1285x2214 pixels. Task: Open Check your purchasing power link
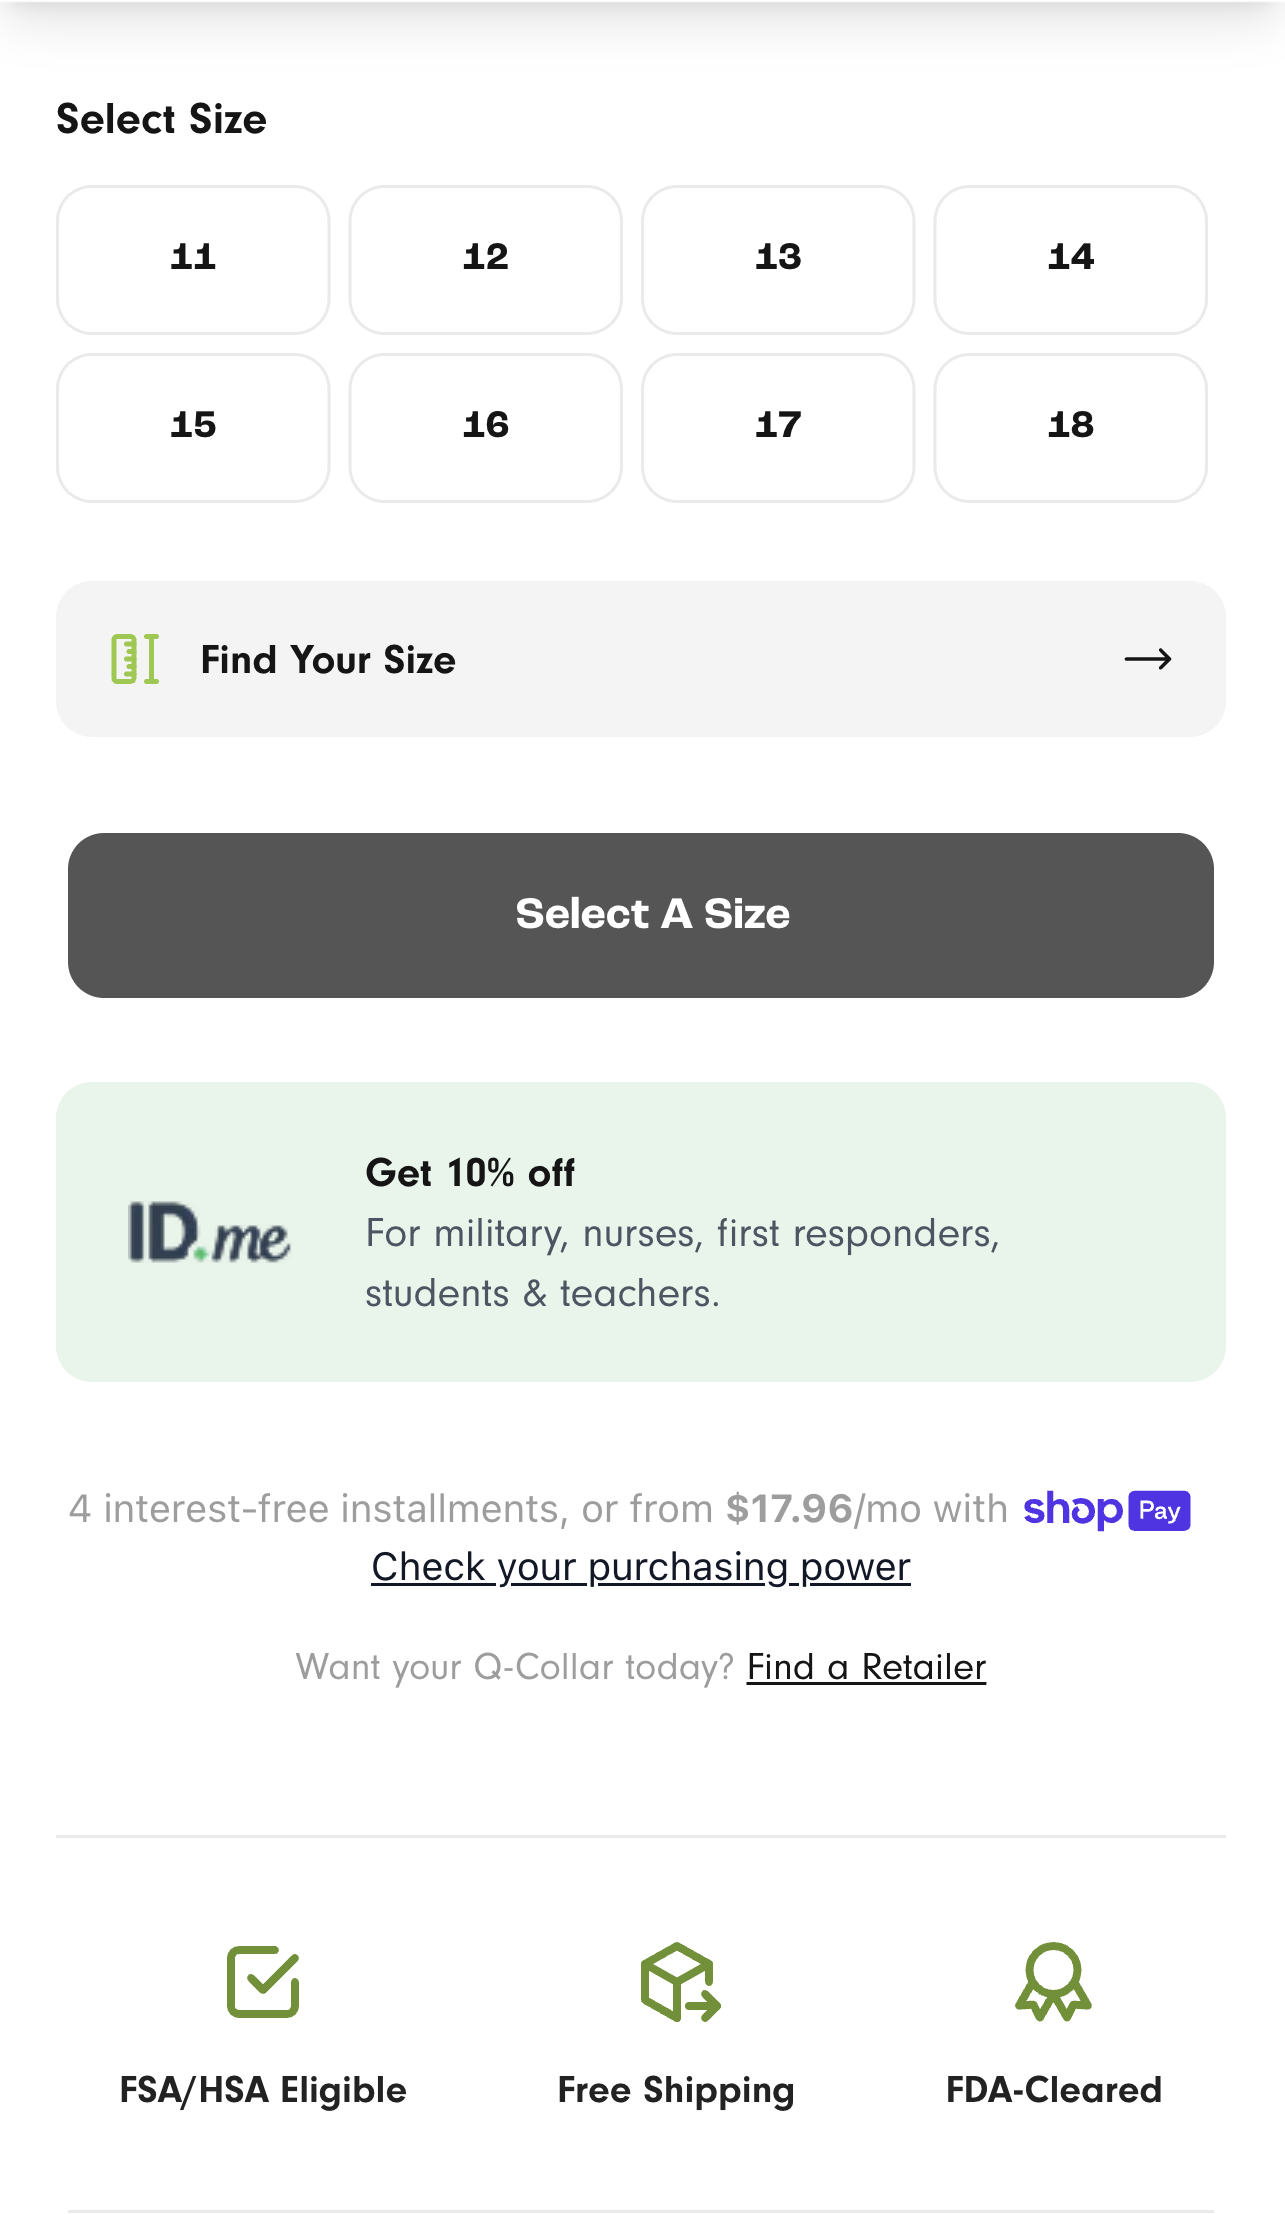coord(640,1567)
